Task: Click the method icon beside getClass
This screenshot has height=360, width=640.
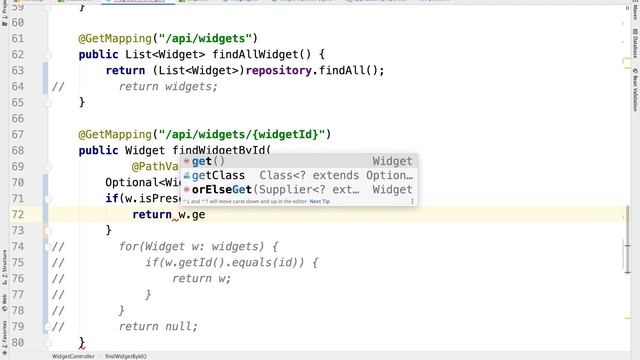Action: coord(187,176)
